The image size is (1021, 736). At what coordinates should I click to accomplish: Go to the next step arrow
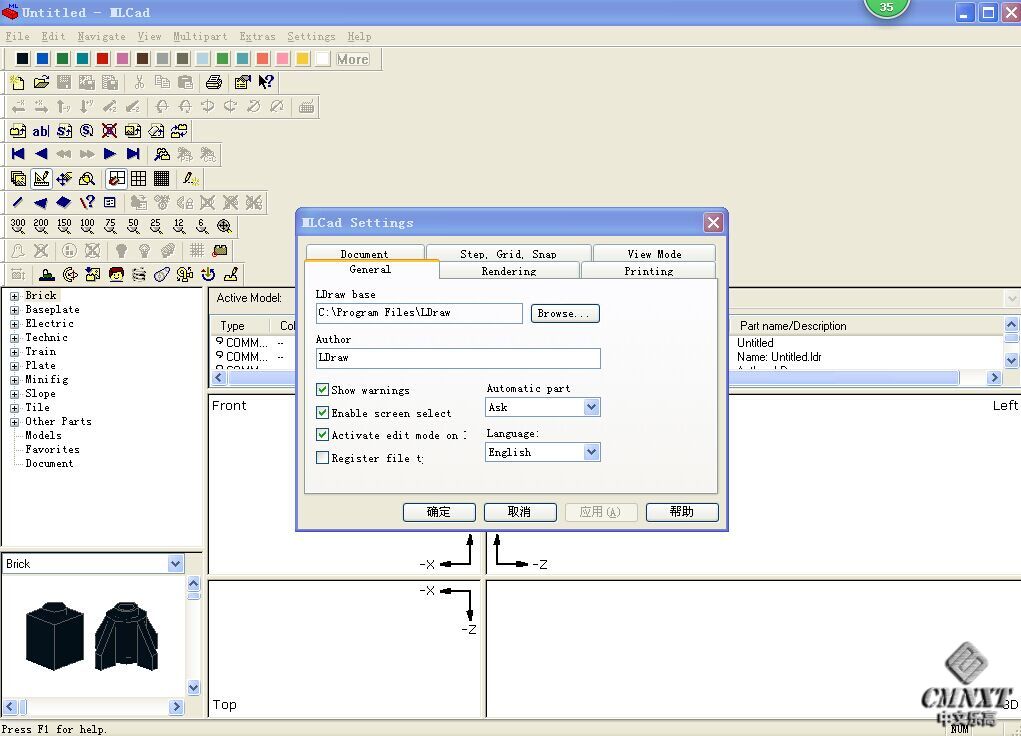click(x=110, y=154)
